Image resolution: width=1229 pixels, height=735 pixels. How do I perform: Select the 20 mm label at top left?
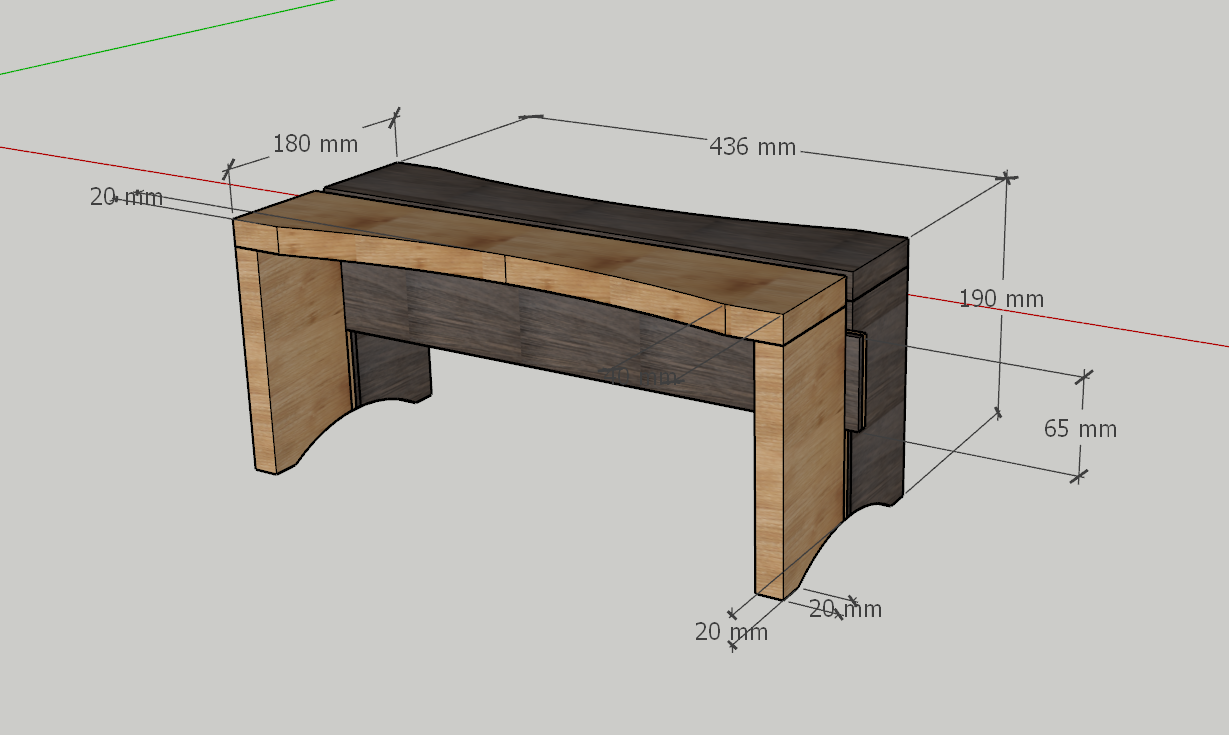[126, 197]
